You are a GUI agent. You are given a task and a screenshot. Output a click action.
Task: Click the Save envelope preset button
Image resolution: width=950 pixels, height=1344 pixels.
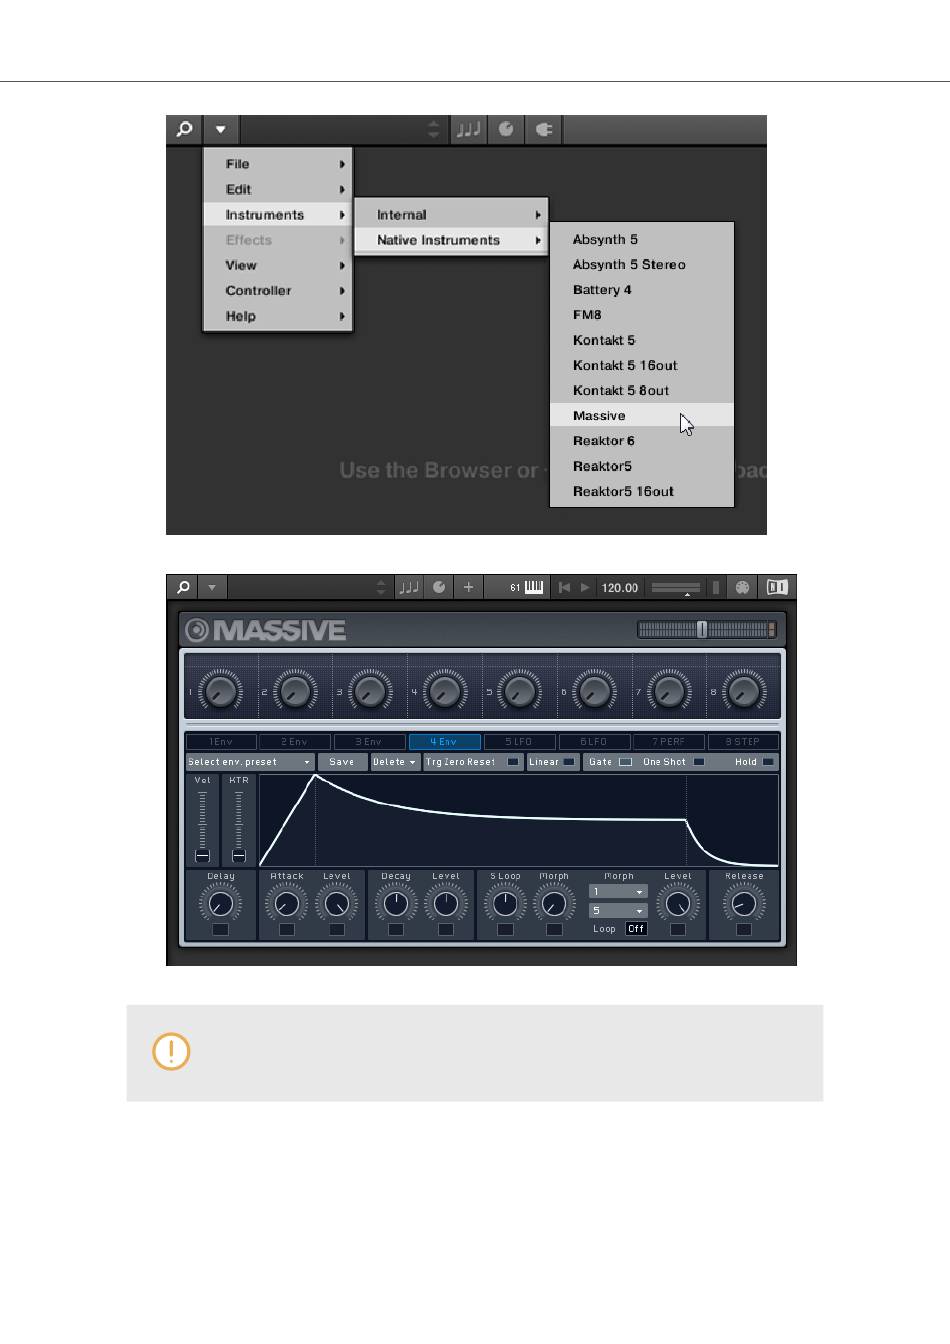pyautogui.click(x=342, y=762)
